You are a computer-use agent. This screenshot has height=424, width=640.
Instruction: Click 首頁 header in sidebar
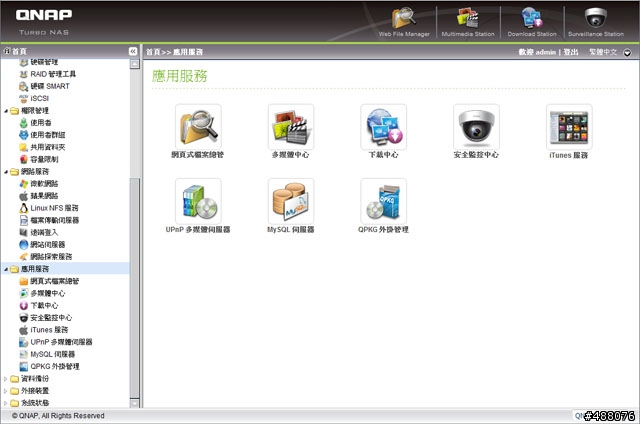coord(16,51)
